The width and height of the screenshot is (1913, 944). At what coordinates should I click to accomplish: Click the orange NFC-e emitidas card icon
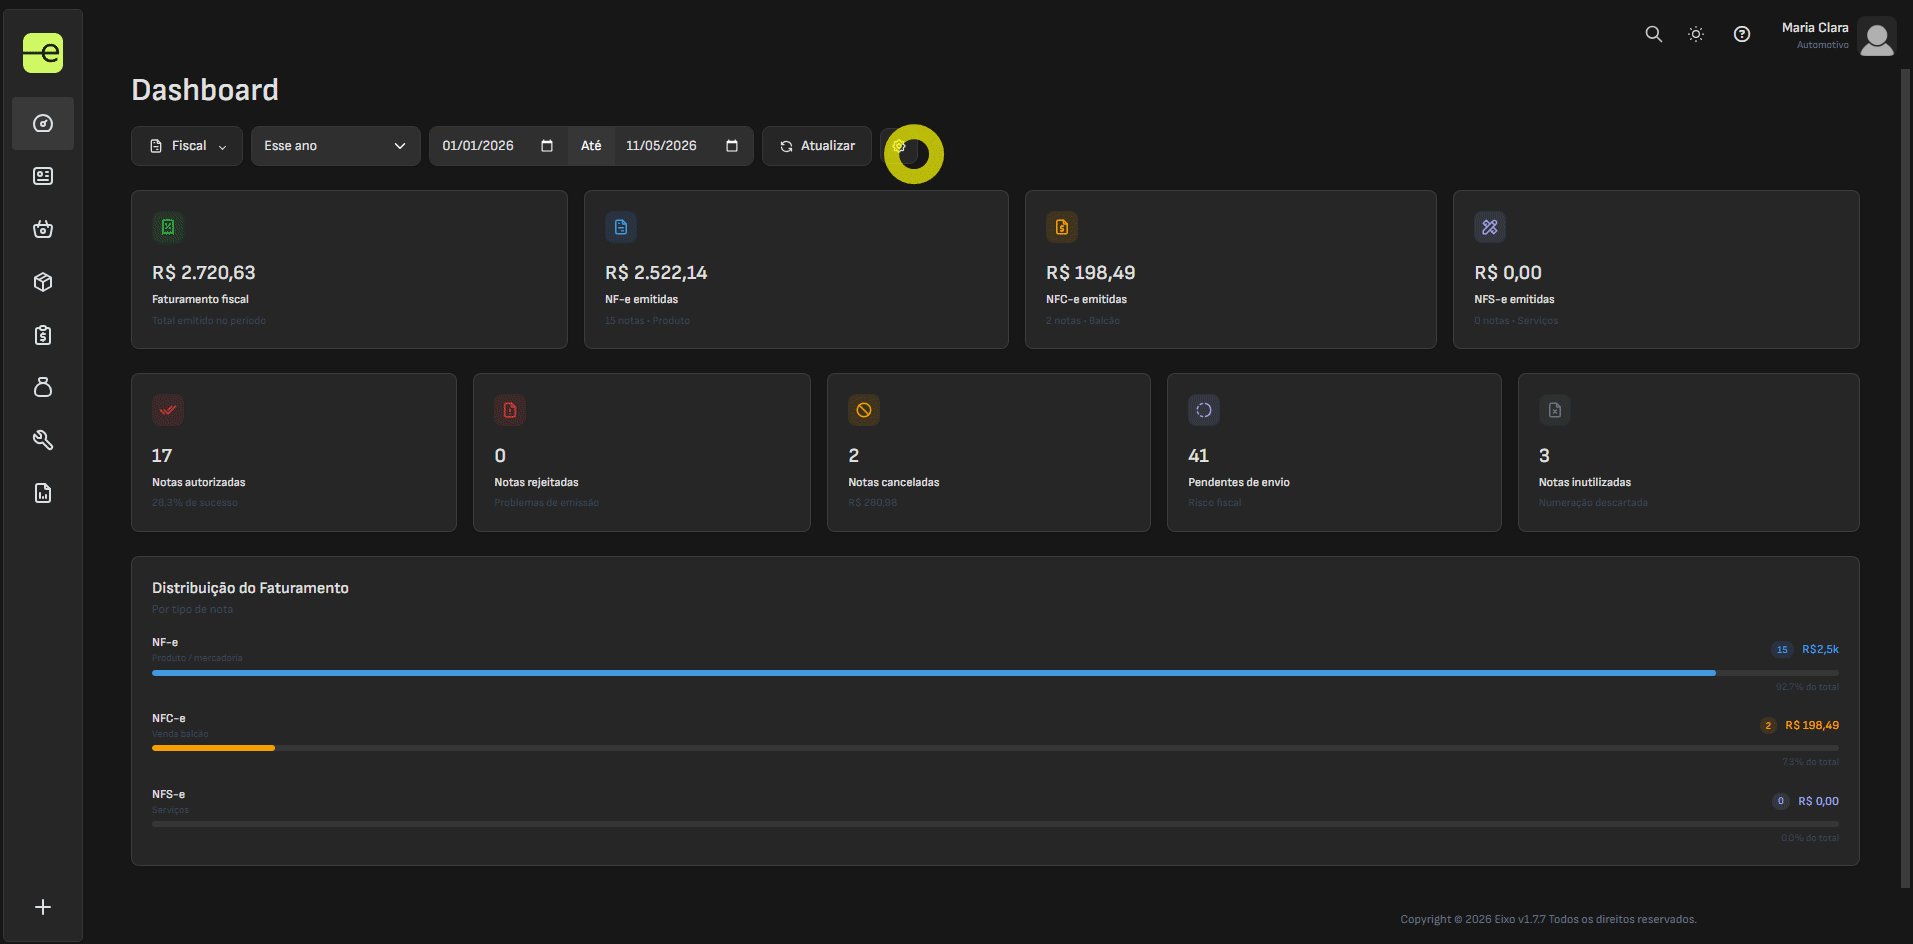pyautogui.click(x=1062, y=227)
